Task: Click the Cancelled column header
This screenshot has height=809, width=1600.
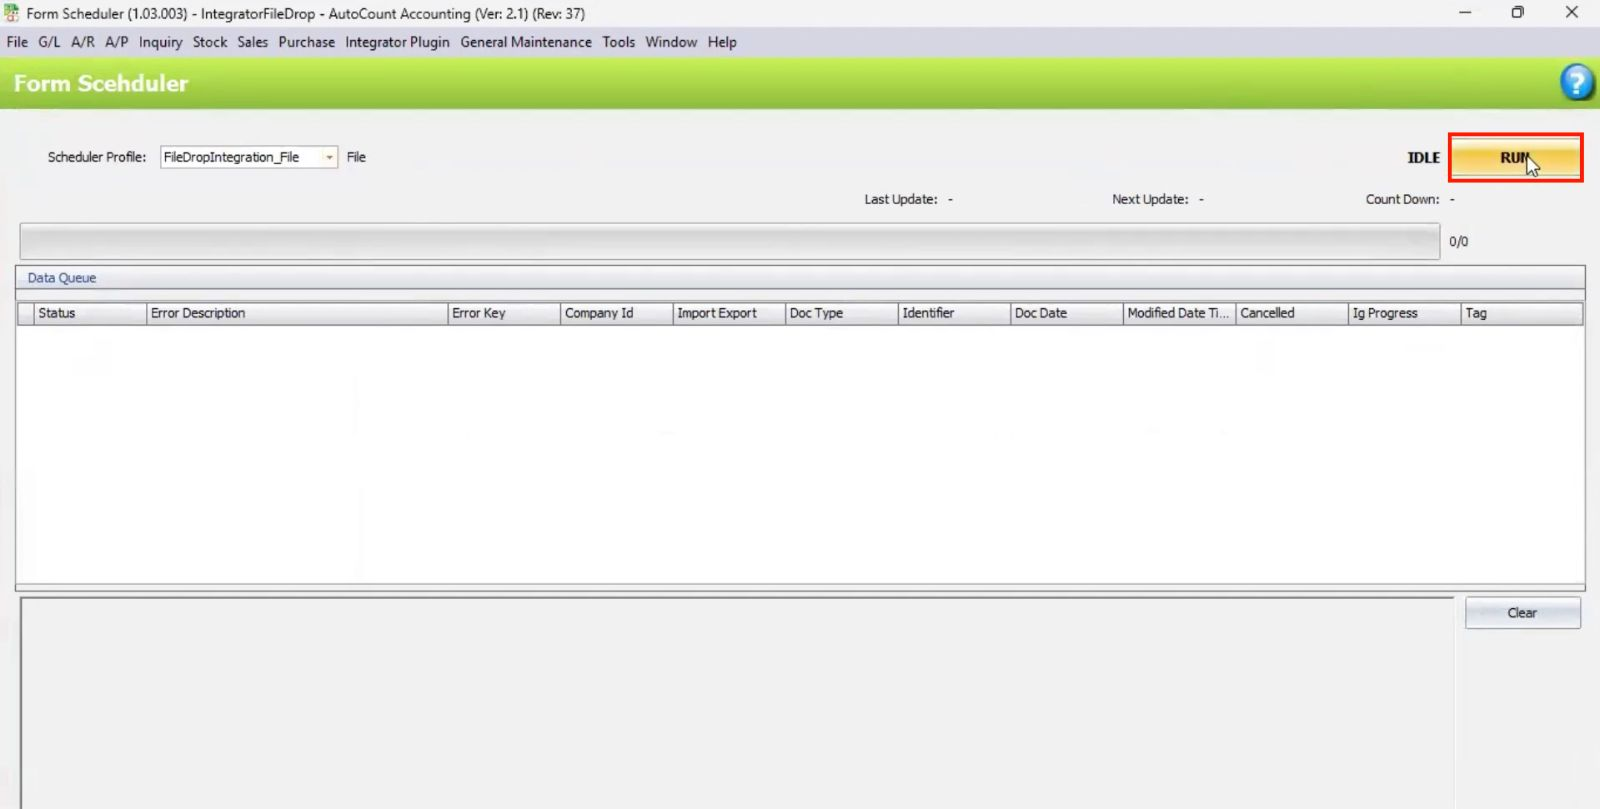Action: coord(1291,313)
